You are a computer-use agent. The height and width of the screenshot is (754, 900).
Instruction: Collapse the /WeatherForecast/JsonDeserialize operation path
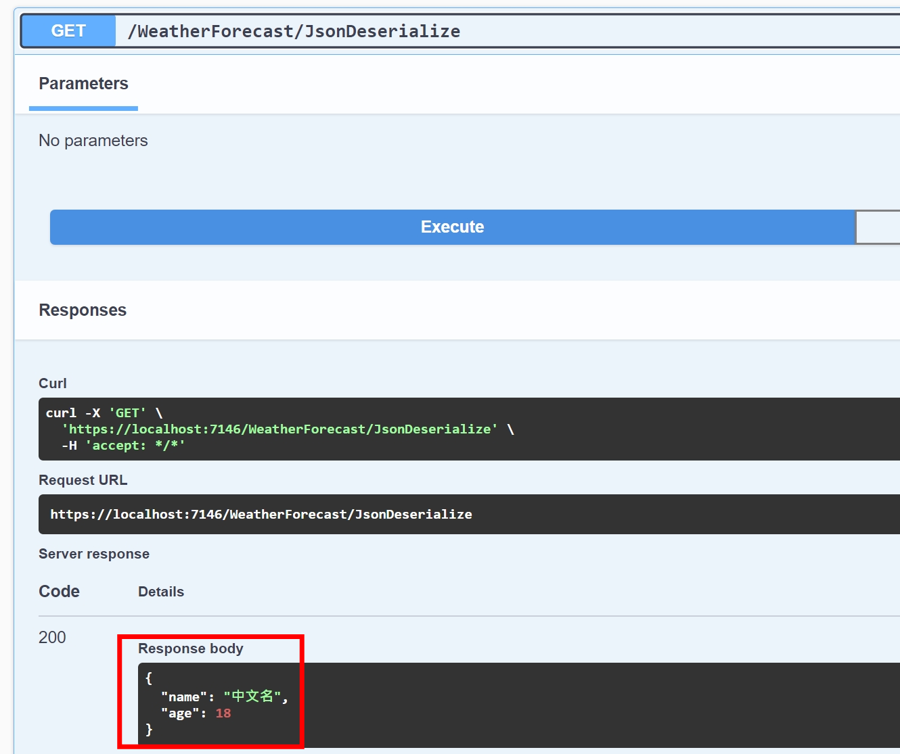294,31
